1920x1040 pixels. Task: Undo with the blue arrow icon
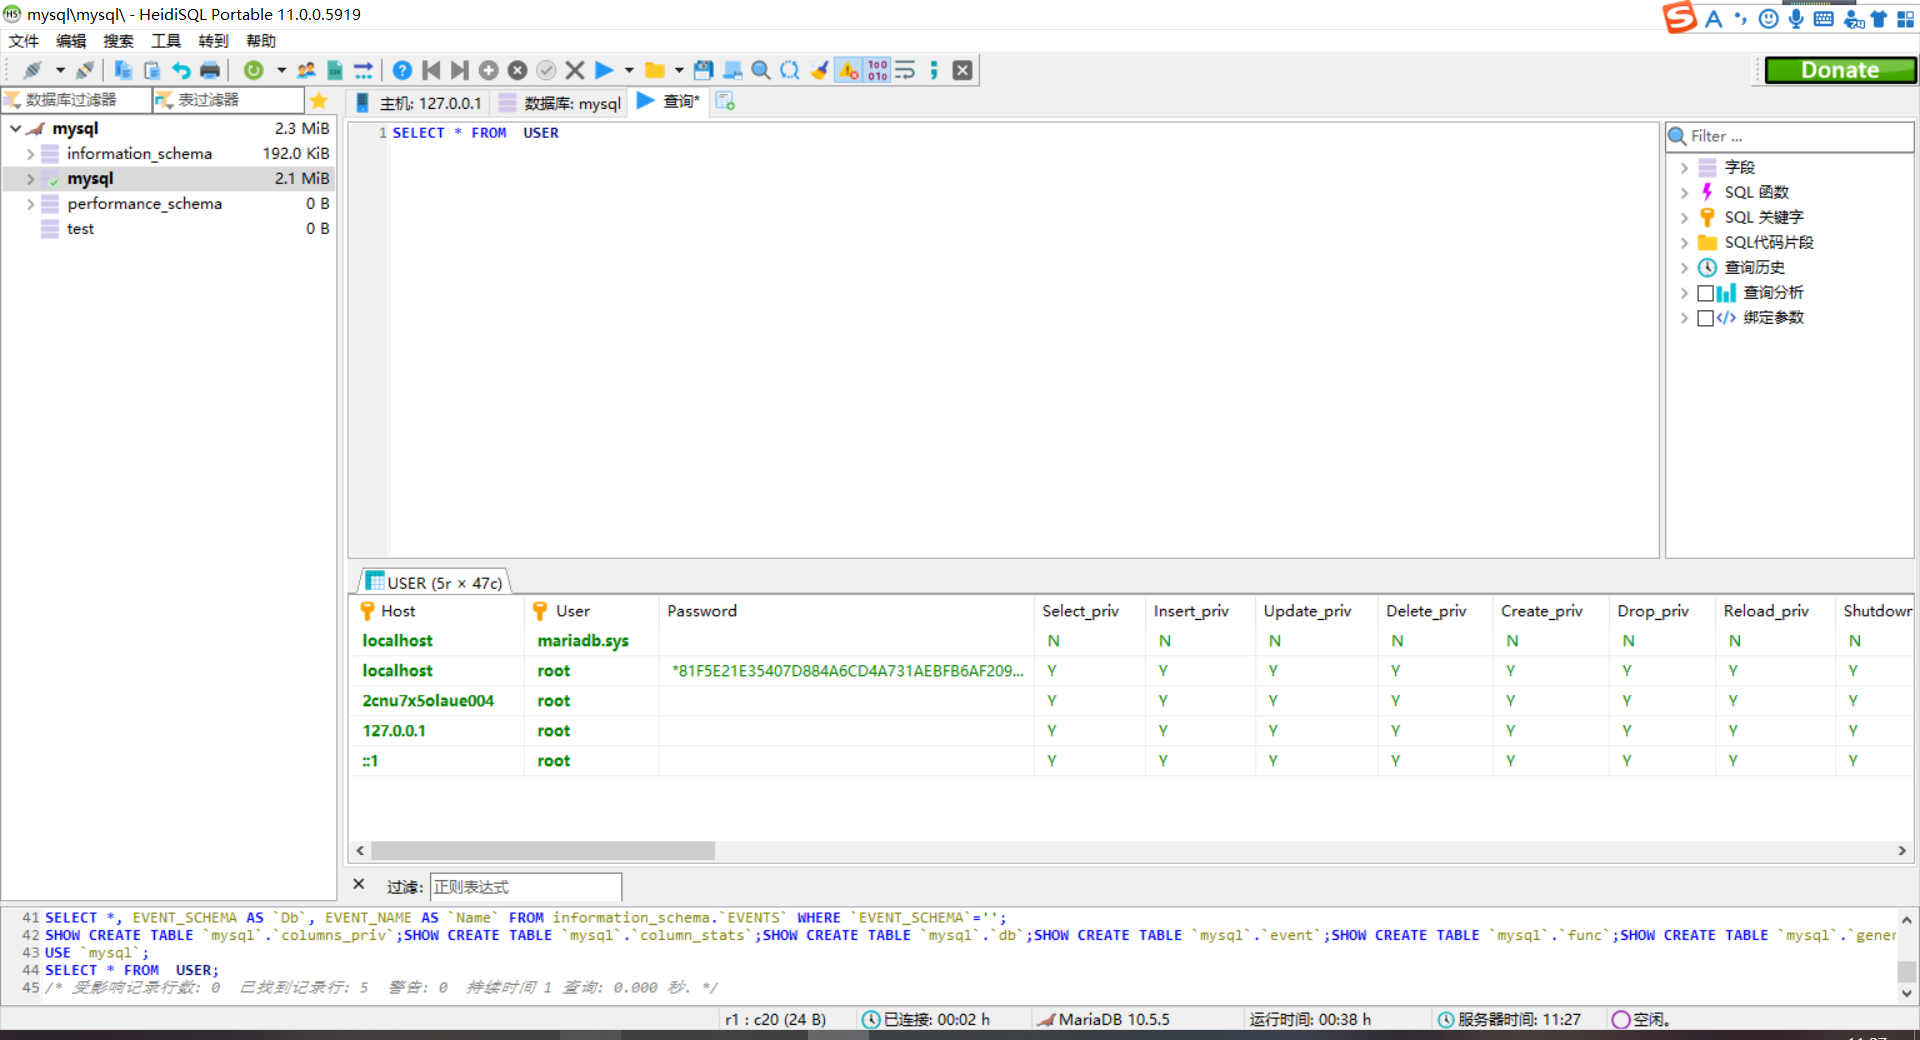pyautogui.click(x=181, y=70)
